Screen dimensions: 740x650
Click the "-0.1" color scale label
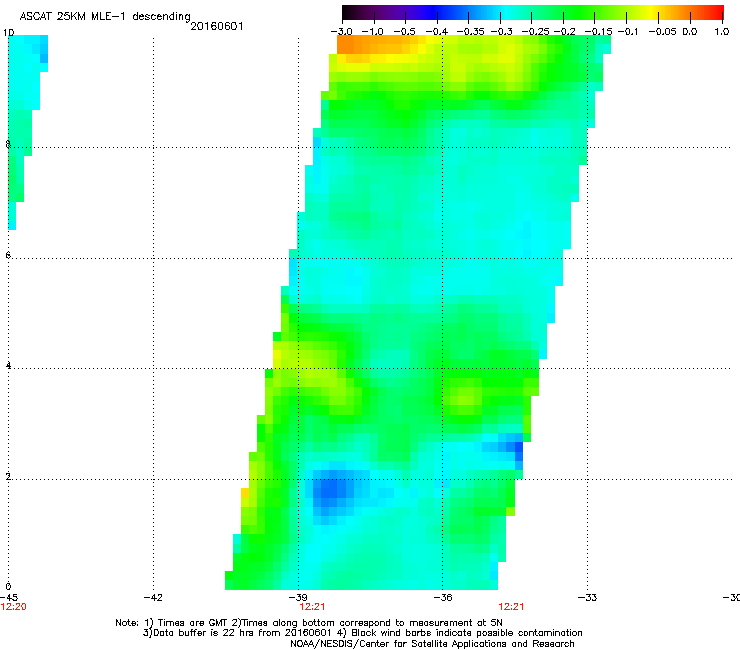coord(628,31)
